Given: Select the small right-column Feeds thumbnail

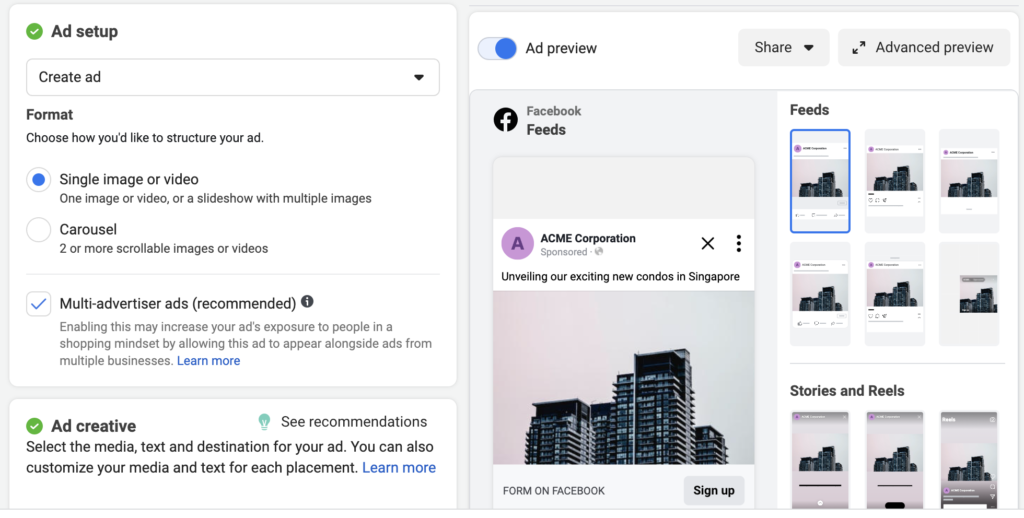Looking at the screenshot, I should [x=969, y=294].
